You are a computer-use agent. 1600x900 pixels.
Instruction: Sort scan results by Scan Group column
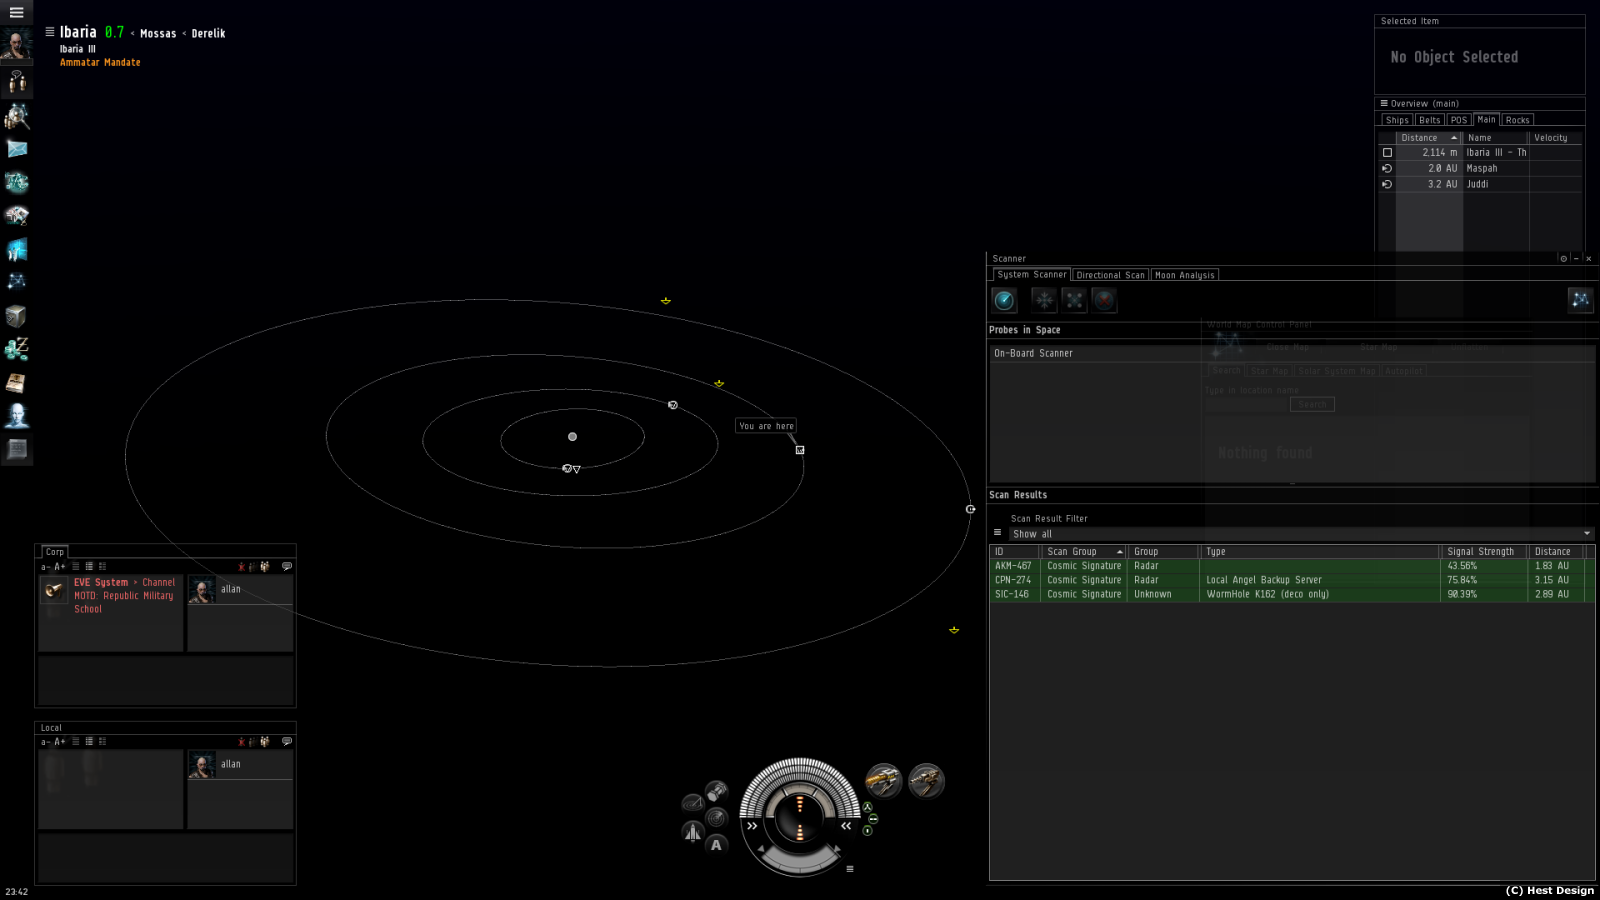point(1084,551)
